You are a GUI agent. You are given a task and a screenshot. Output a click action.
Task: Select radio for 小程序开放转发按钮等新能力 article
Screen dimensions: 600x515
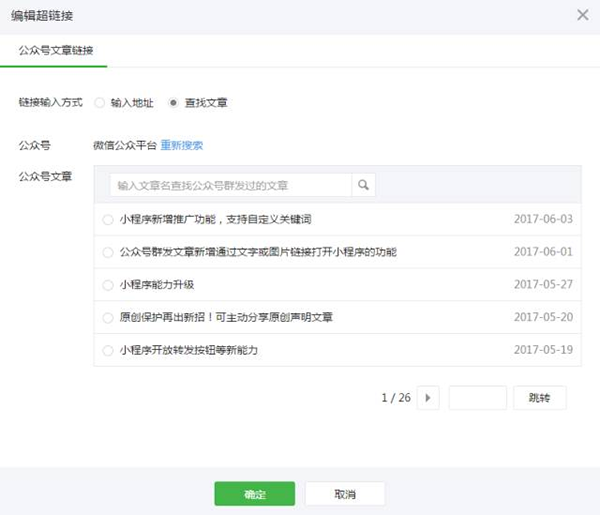coord(108,351)
